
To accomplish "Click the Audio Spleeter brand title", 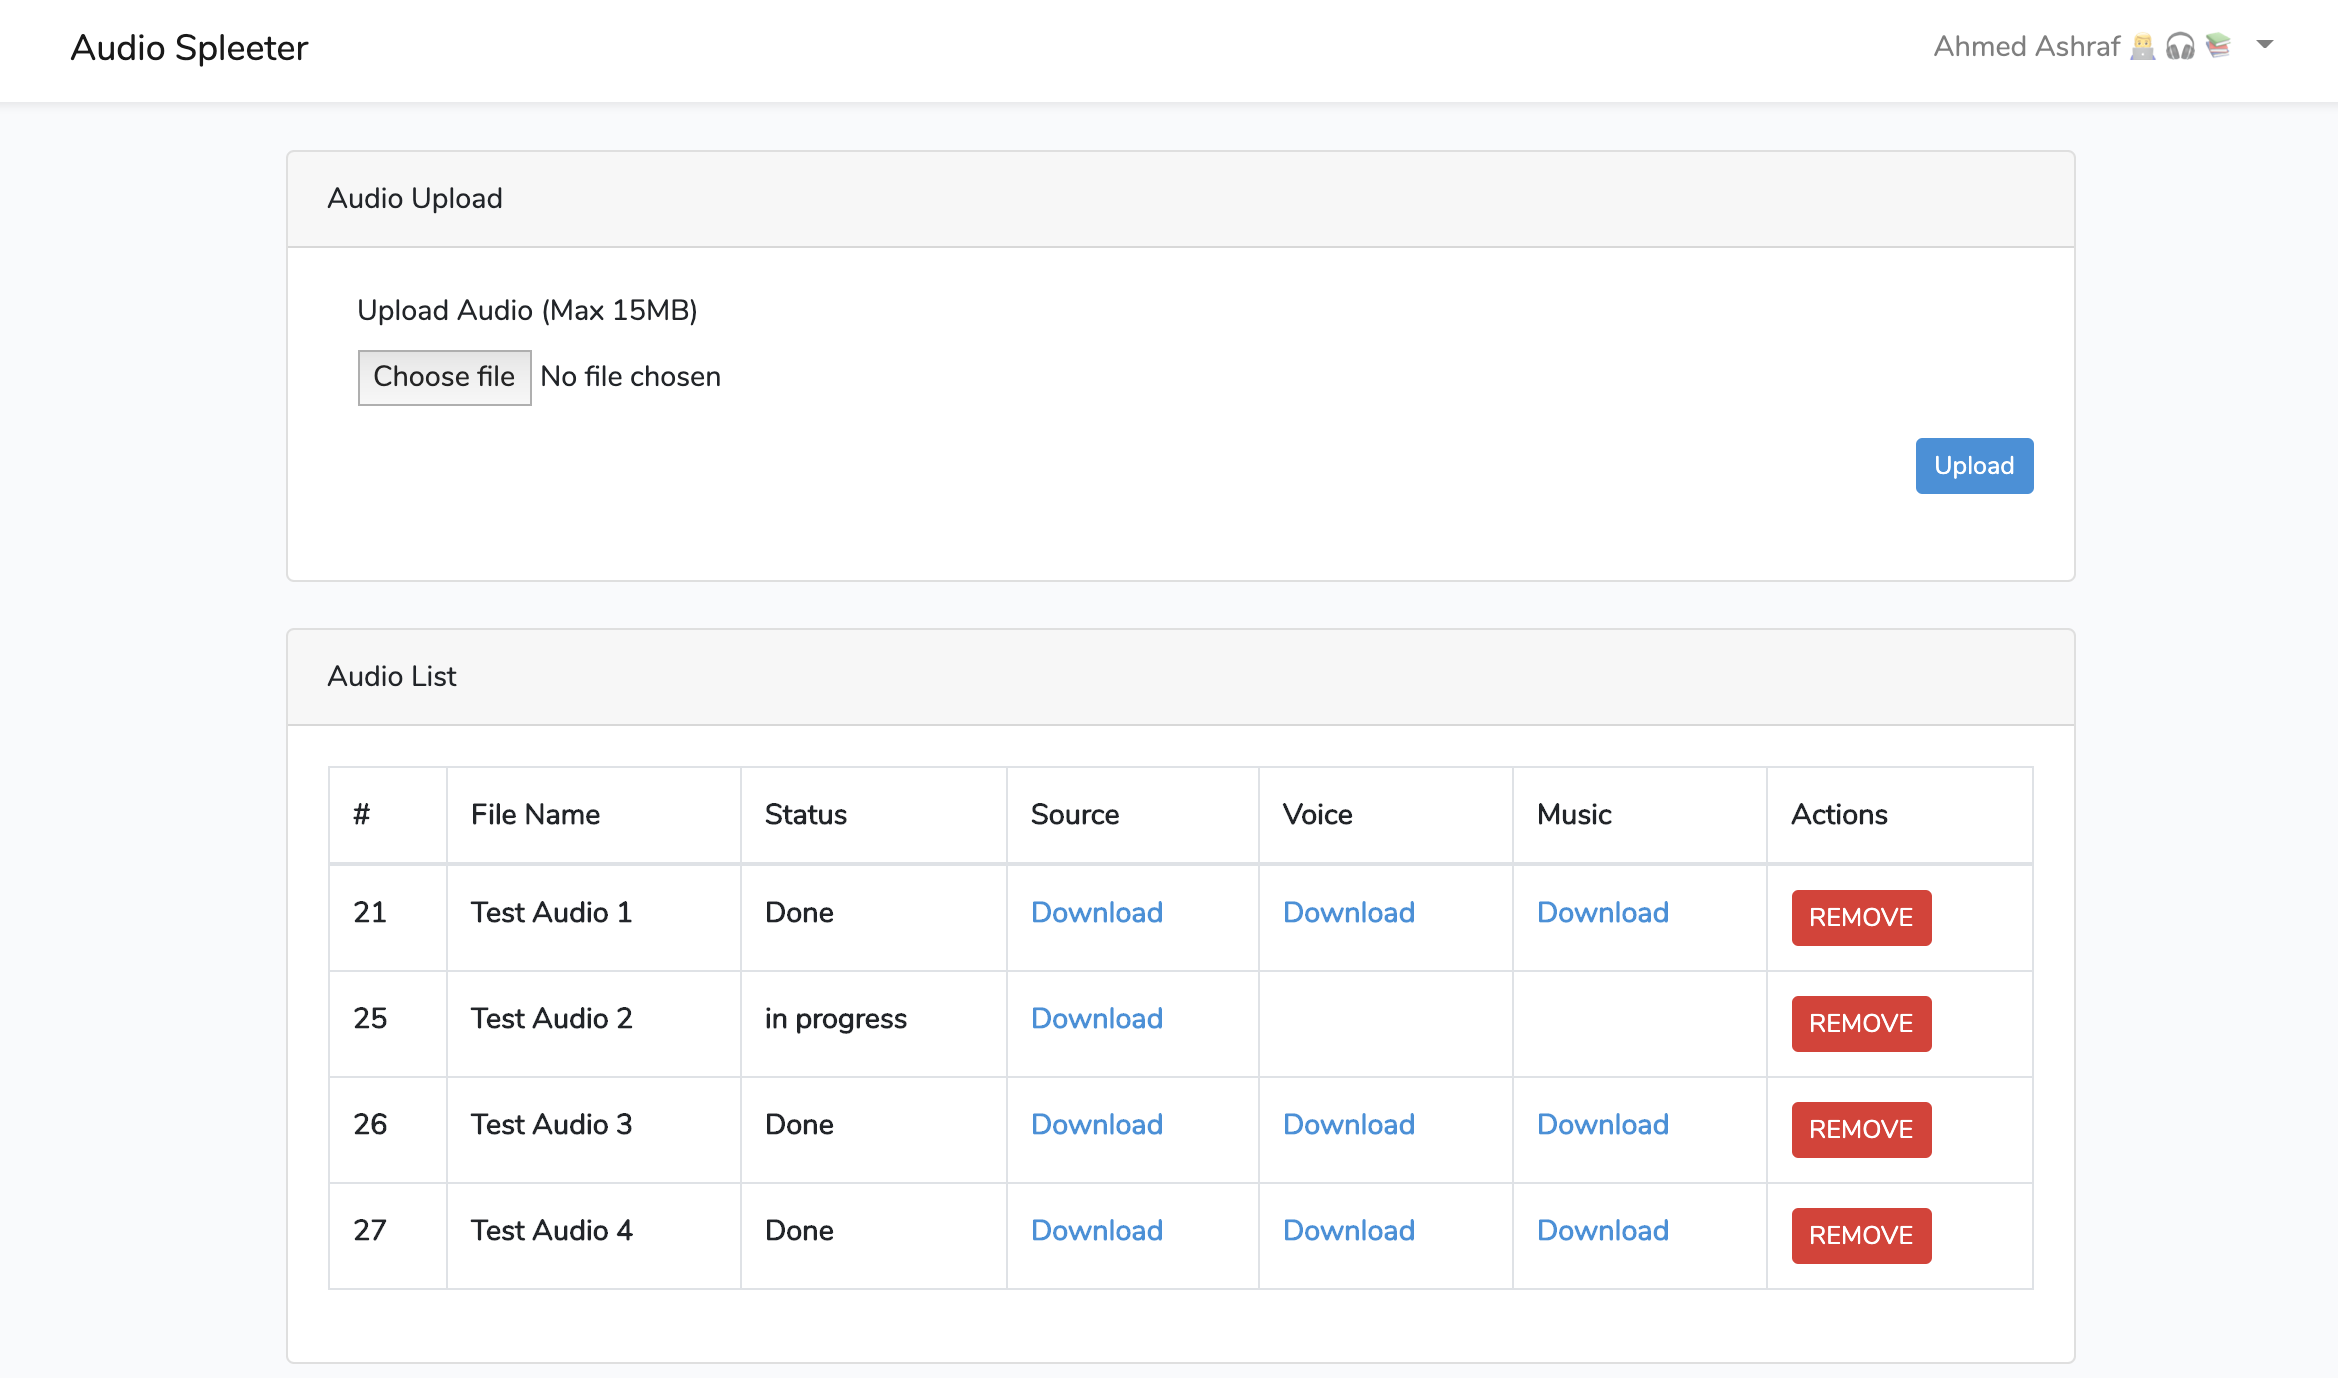I will coord(189,48).
